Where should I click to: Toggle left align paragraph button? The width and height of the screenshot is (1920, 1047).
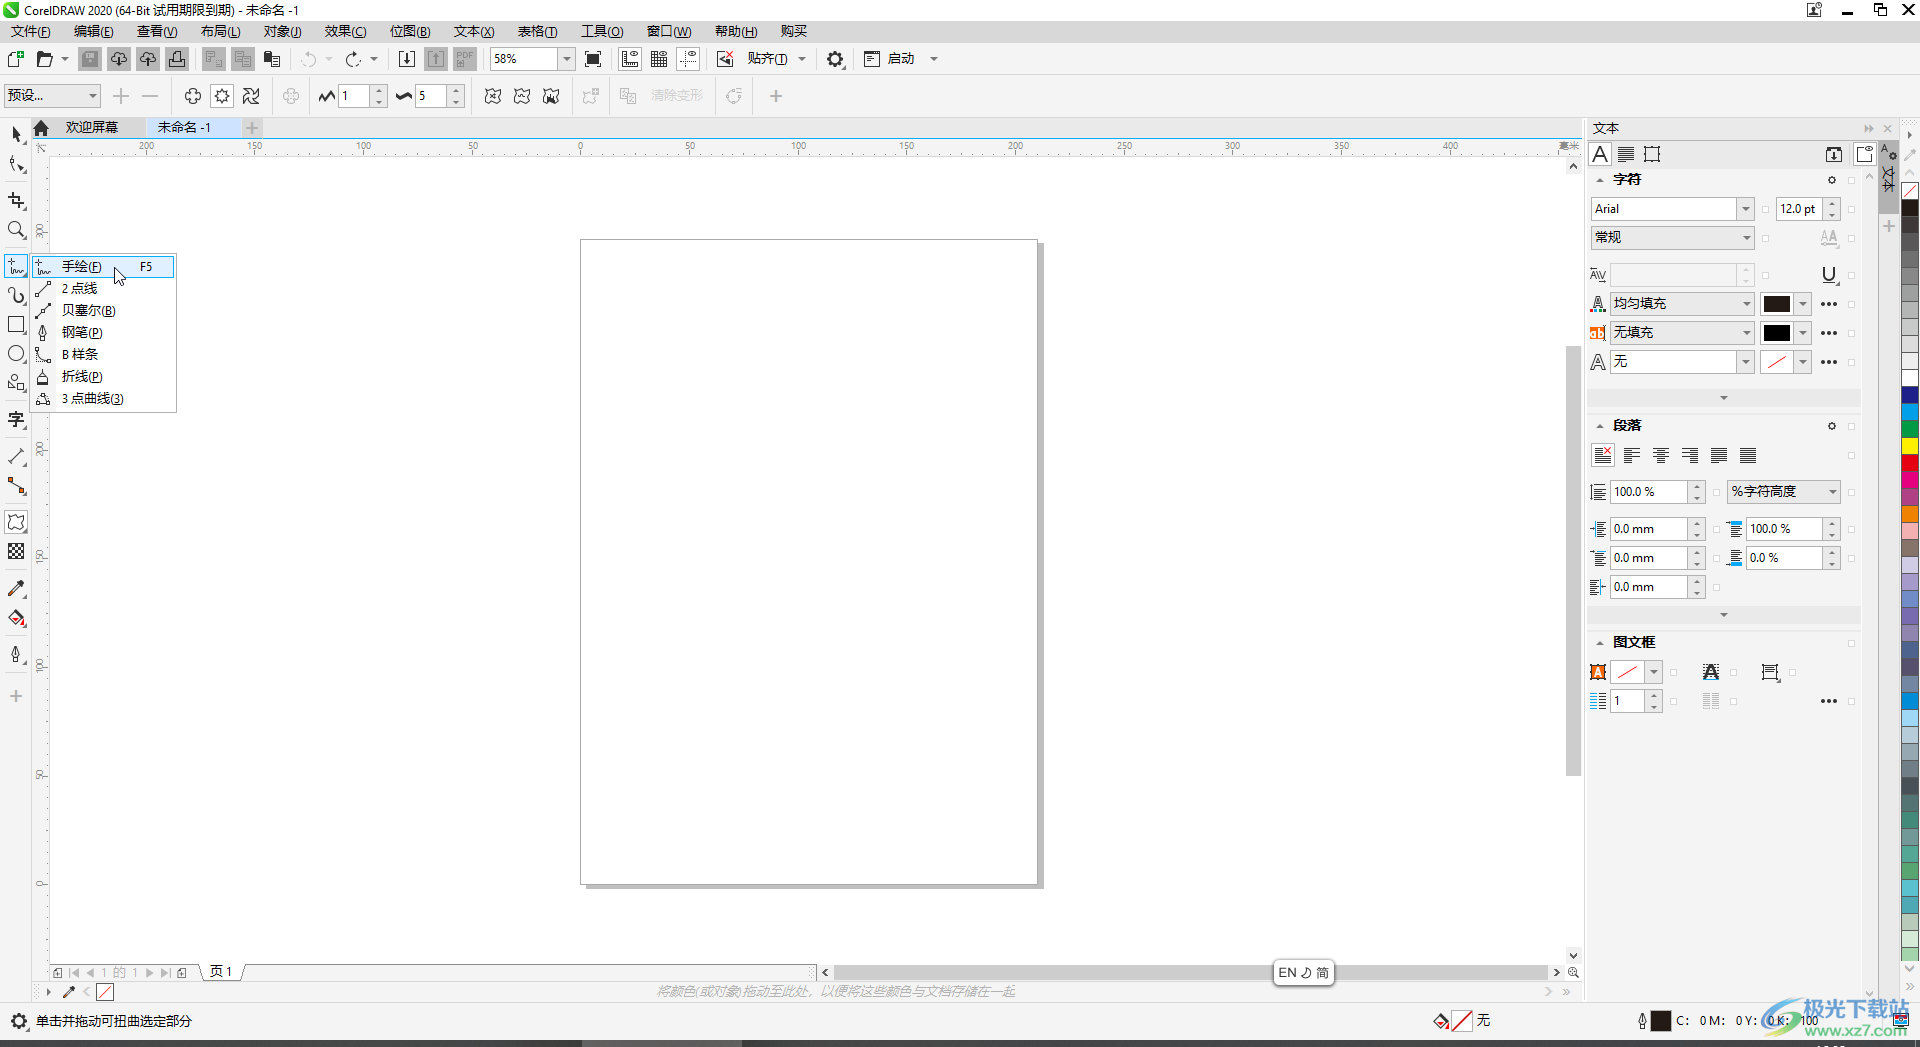(x=1632, y=456)
